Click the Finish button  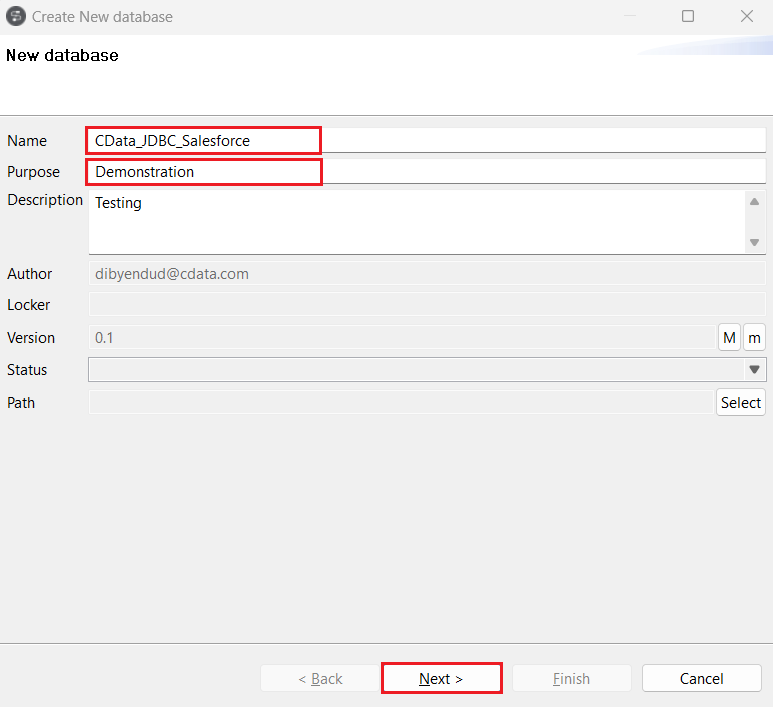pyautogui.click(x=571, y=678)
